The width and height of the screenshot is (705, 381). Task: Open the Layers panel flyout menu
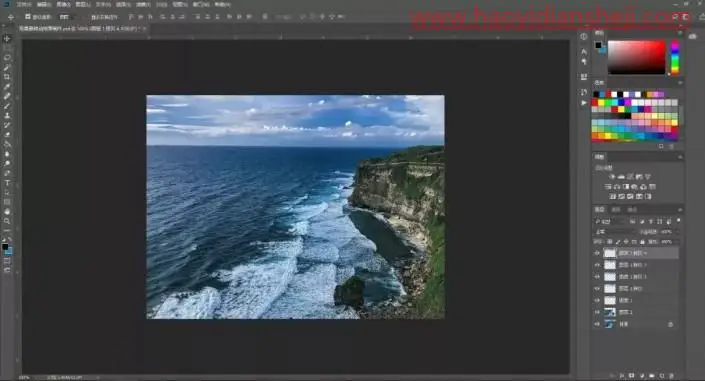(x=680, y=210)
